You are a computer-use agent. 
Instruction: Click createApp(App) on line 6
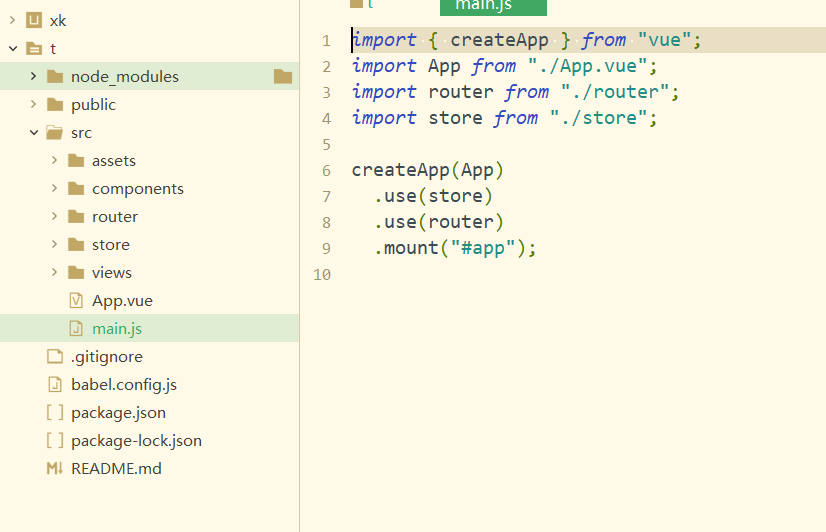428,170
